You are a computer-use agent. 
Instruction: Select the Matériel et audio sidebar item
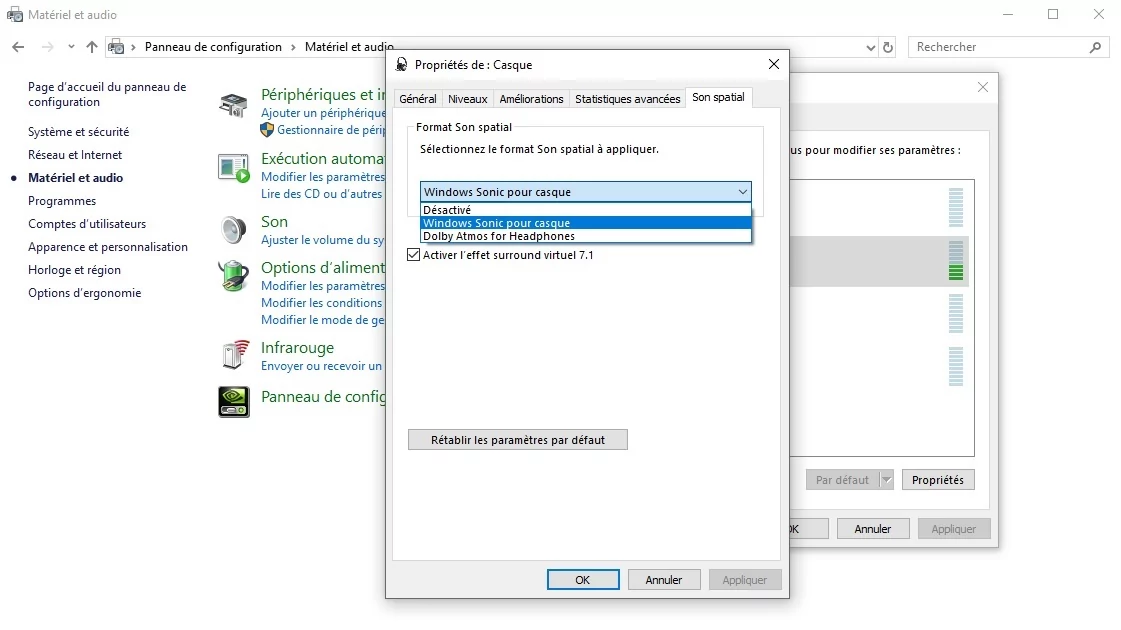[x=76, y=178]
